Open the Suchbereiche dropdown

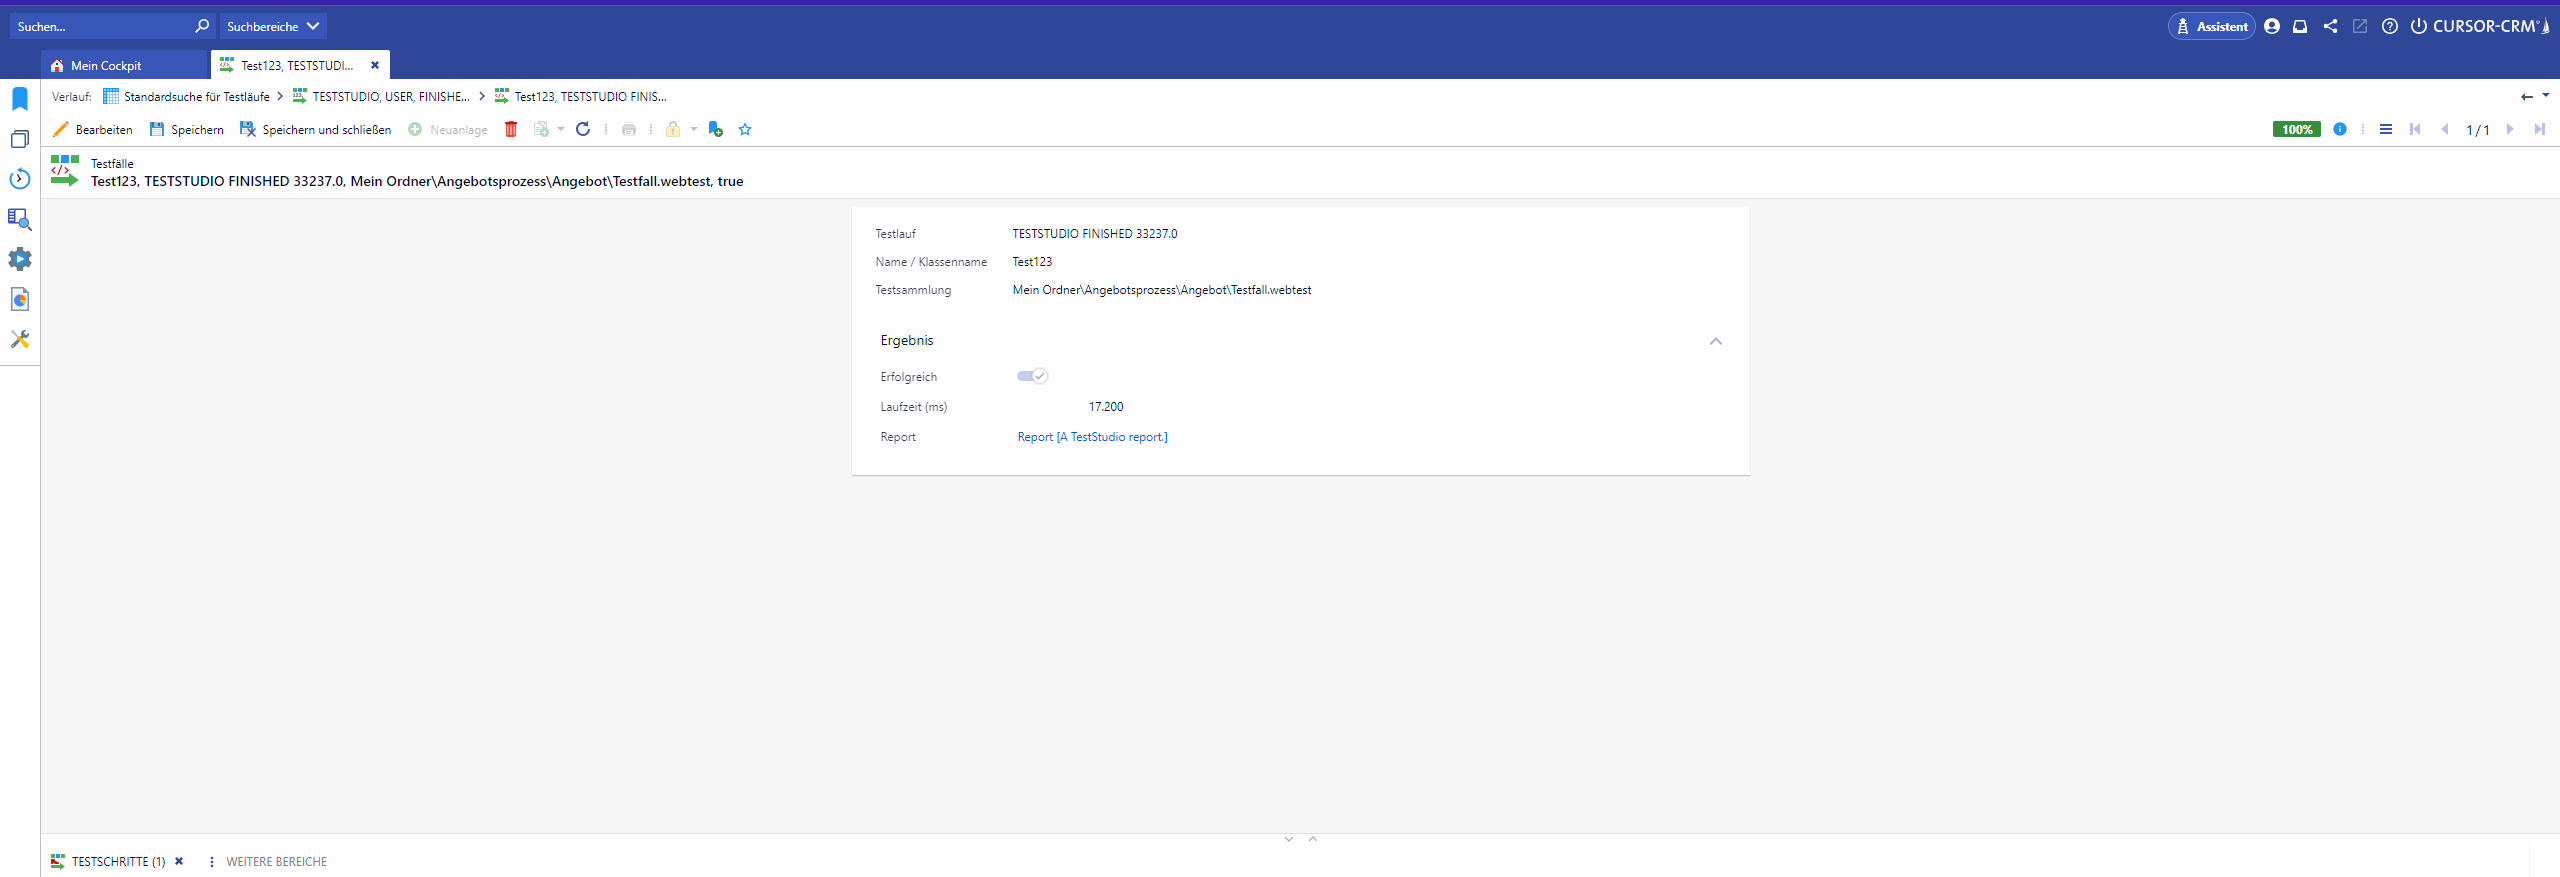(x=273, y=27)
